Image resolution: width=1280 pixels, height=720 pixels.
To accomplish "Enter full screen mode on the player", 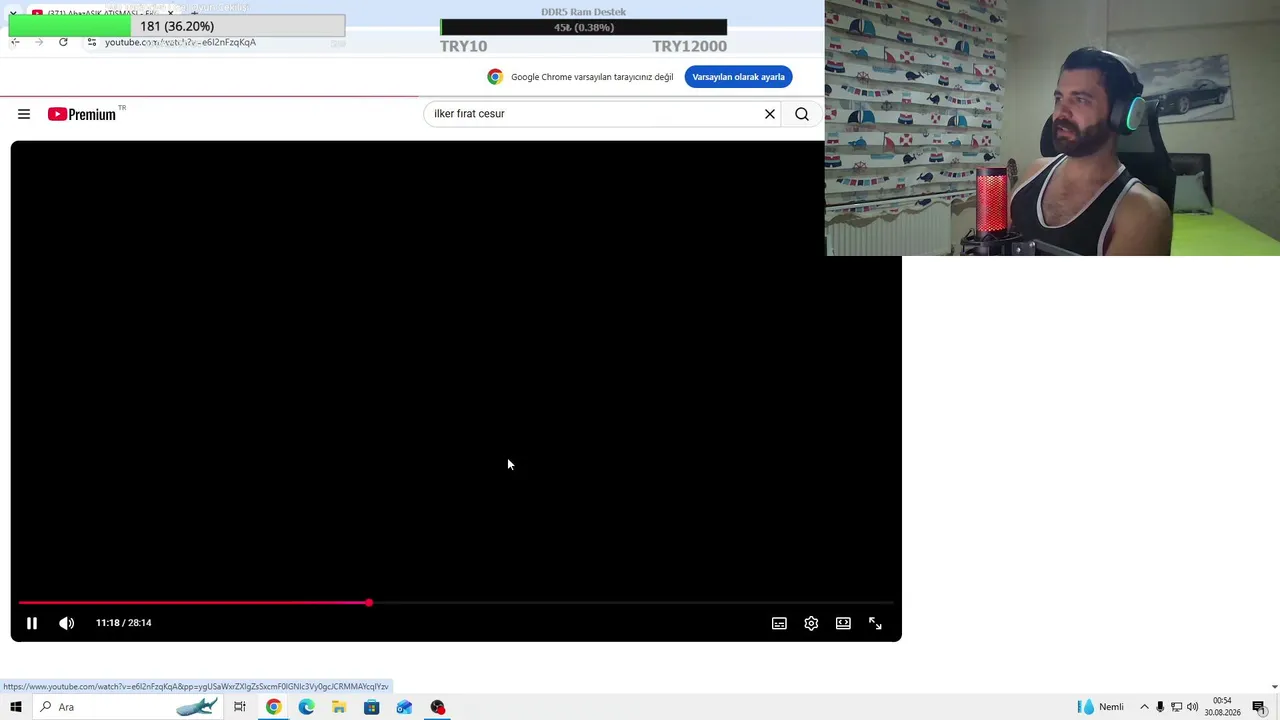I will pos(875,623).
